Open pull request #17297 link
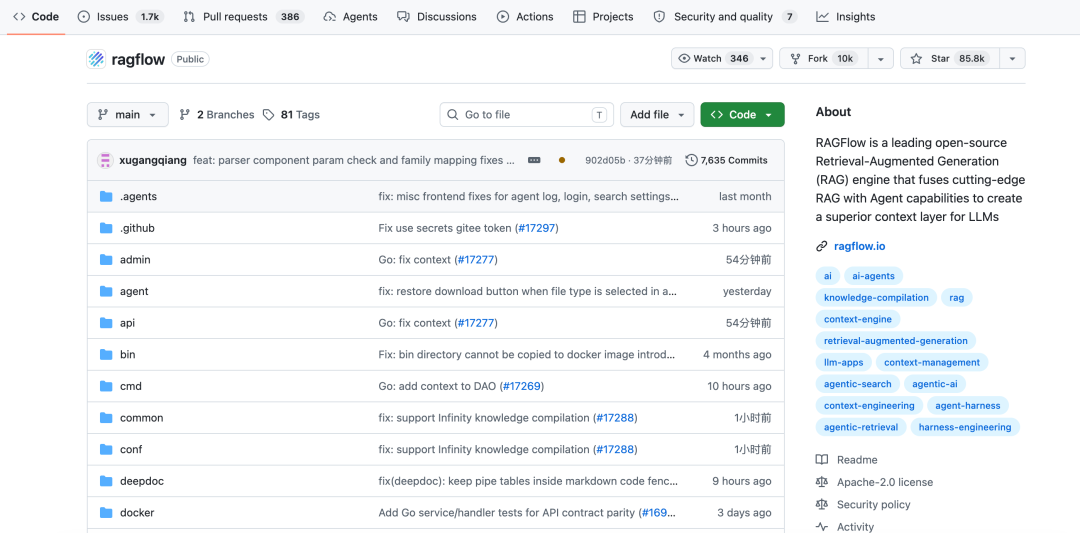Image resolution: width=1080 pixels, height=533 pixels. pyautogui.click(x=537, y=228)
